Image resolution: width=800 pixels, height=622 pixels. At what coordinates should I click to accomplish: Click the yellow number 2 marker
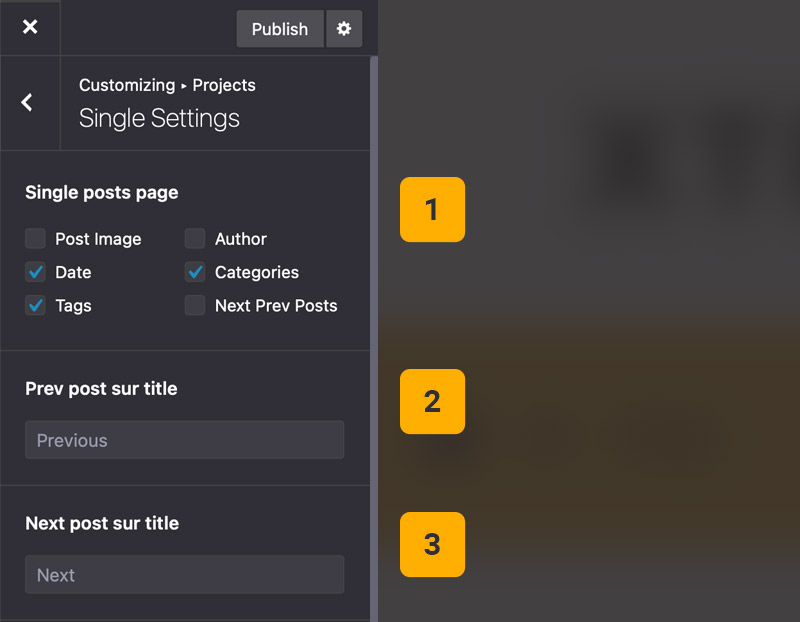[x=432, y=401]
